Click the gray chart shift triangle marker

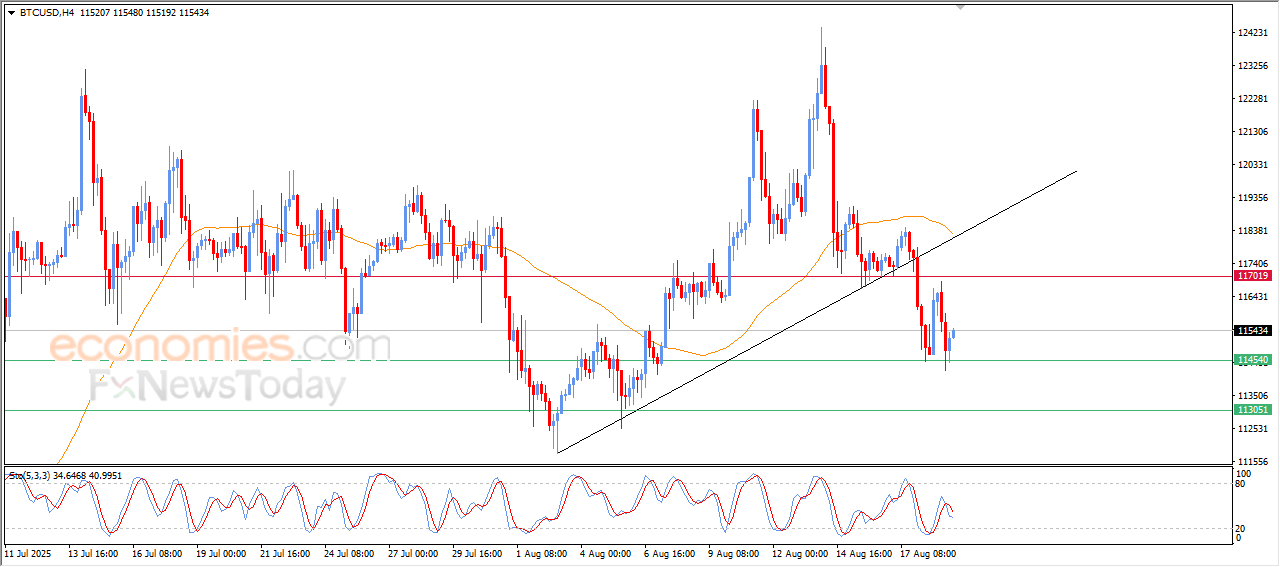(961, 8)
